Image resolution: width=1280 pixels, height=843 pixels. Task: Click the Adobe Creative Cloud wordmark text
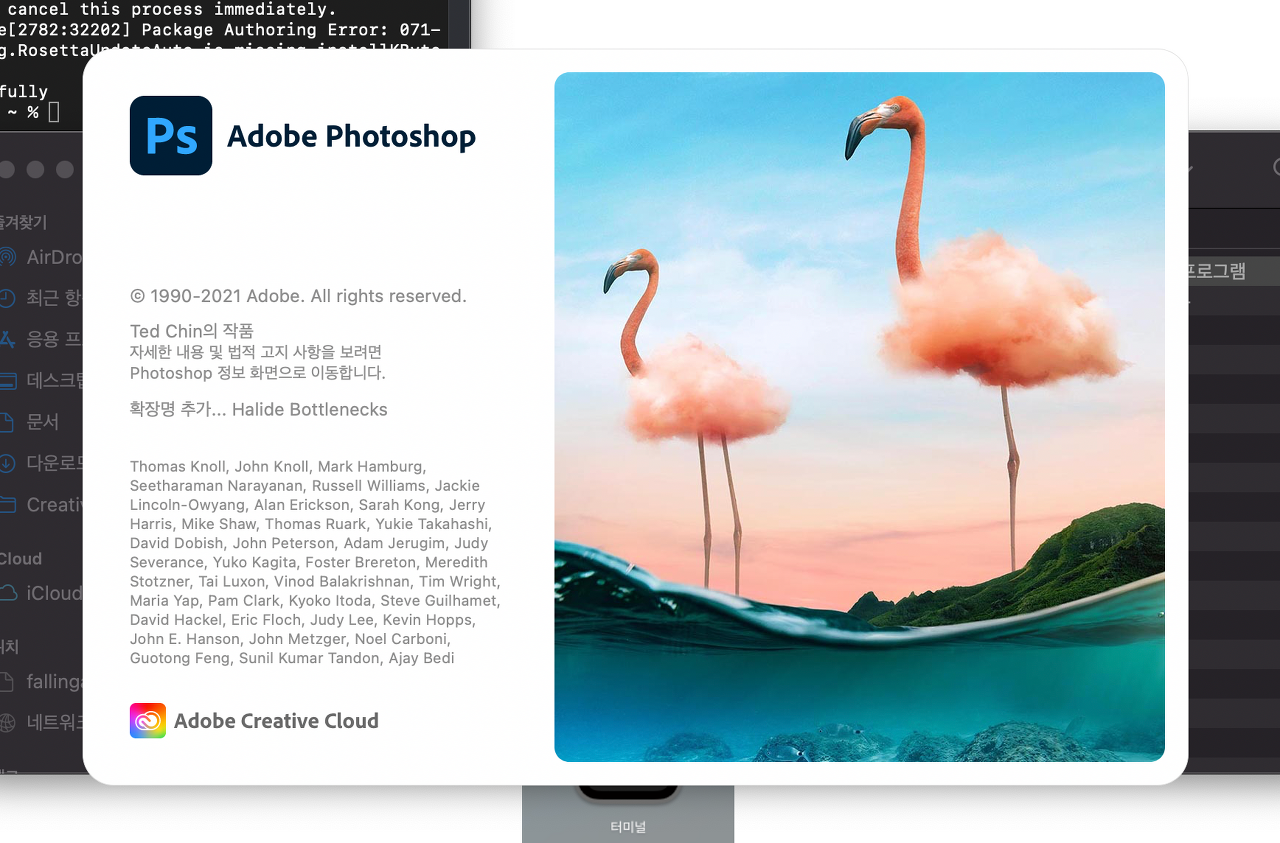click(x=276, y=721)
